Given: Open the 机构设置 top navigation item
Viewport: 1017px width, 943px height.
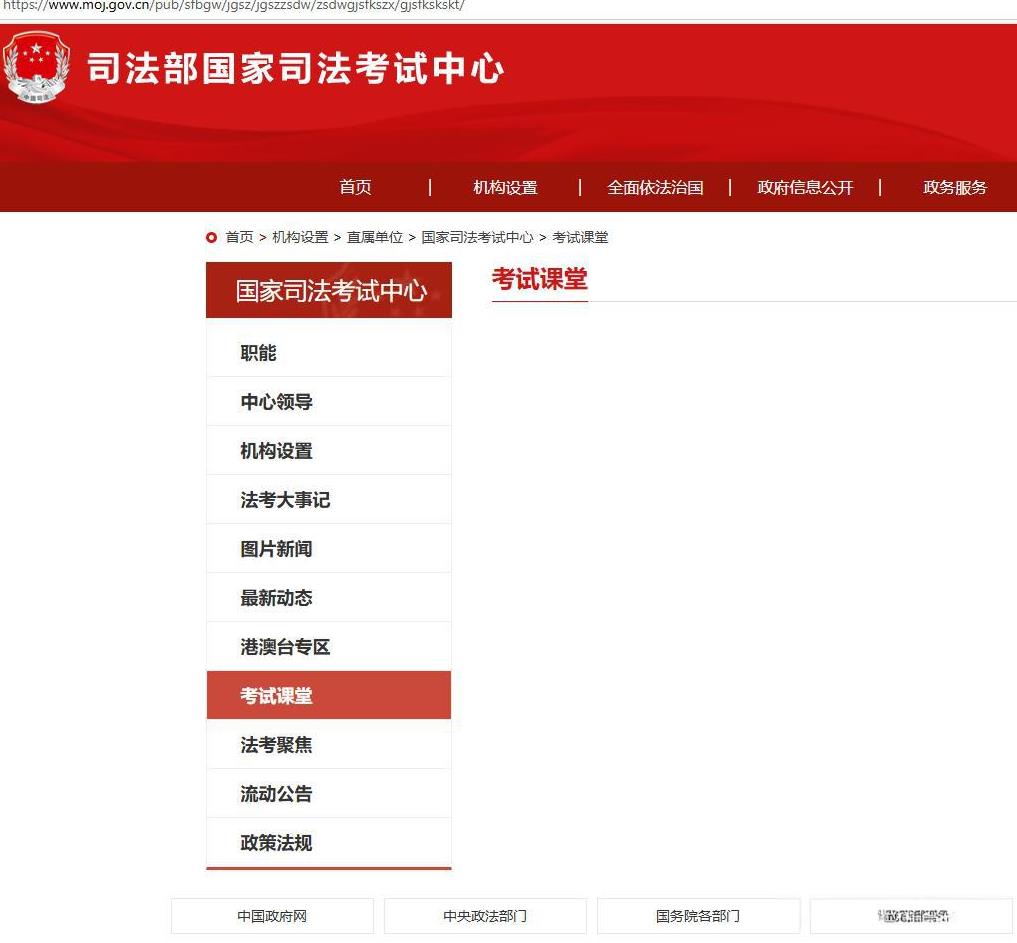Looking at the screenshot, I should (505, 187).
